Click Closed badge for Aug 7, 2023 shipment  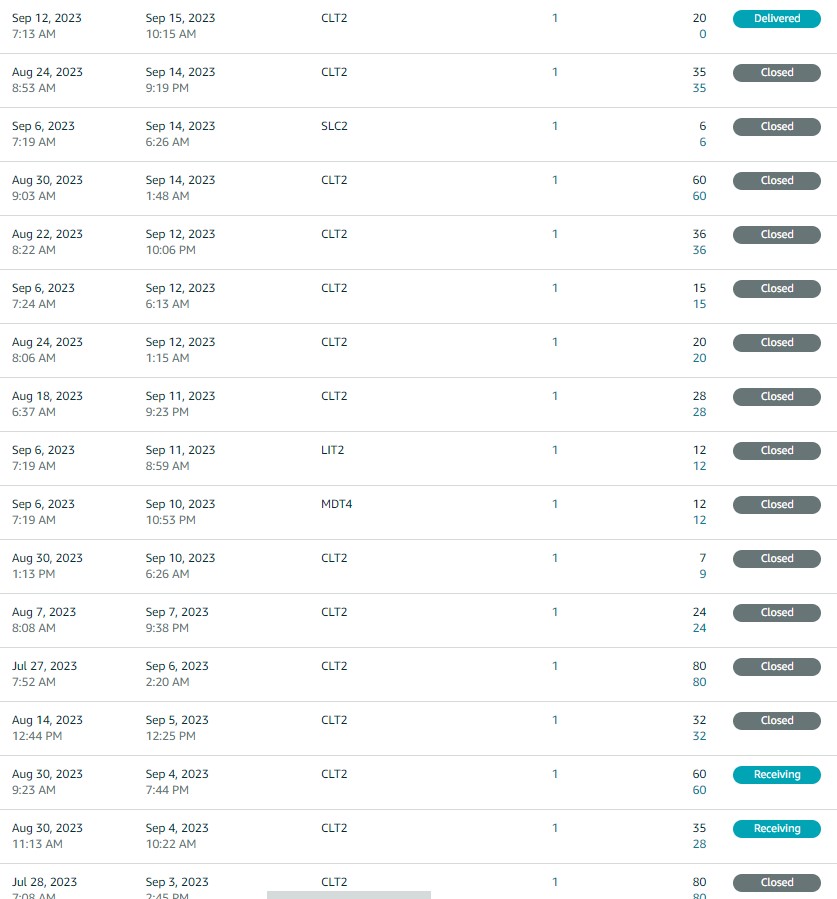(777, 613)
